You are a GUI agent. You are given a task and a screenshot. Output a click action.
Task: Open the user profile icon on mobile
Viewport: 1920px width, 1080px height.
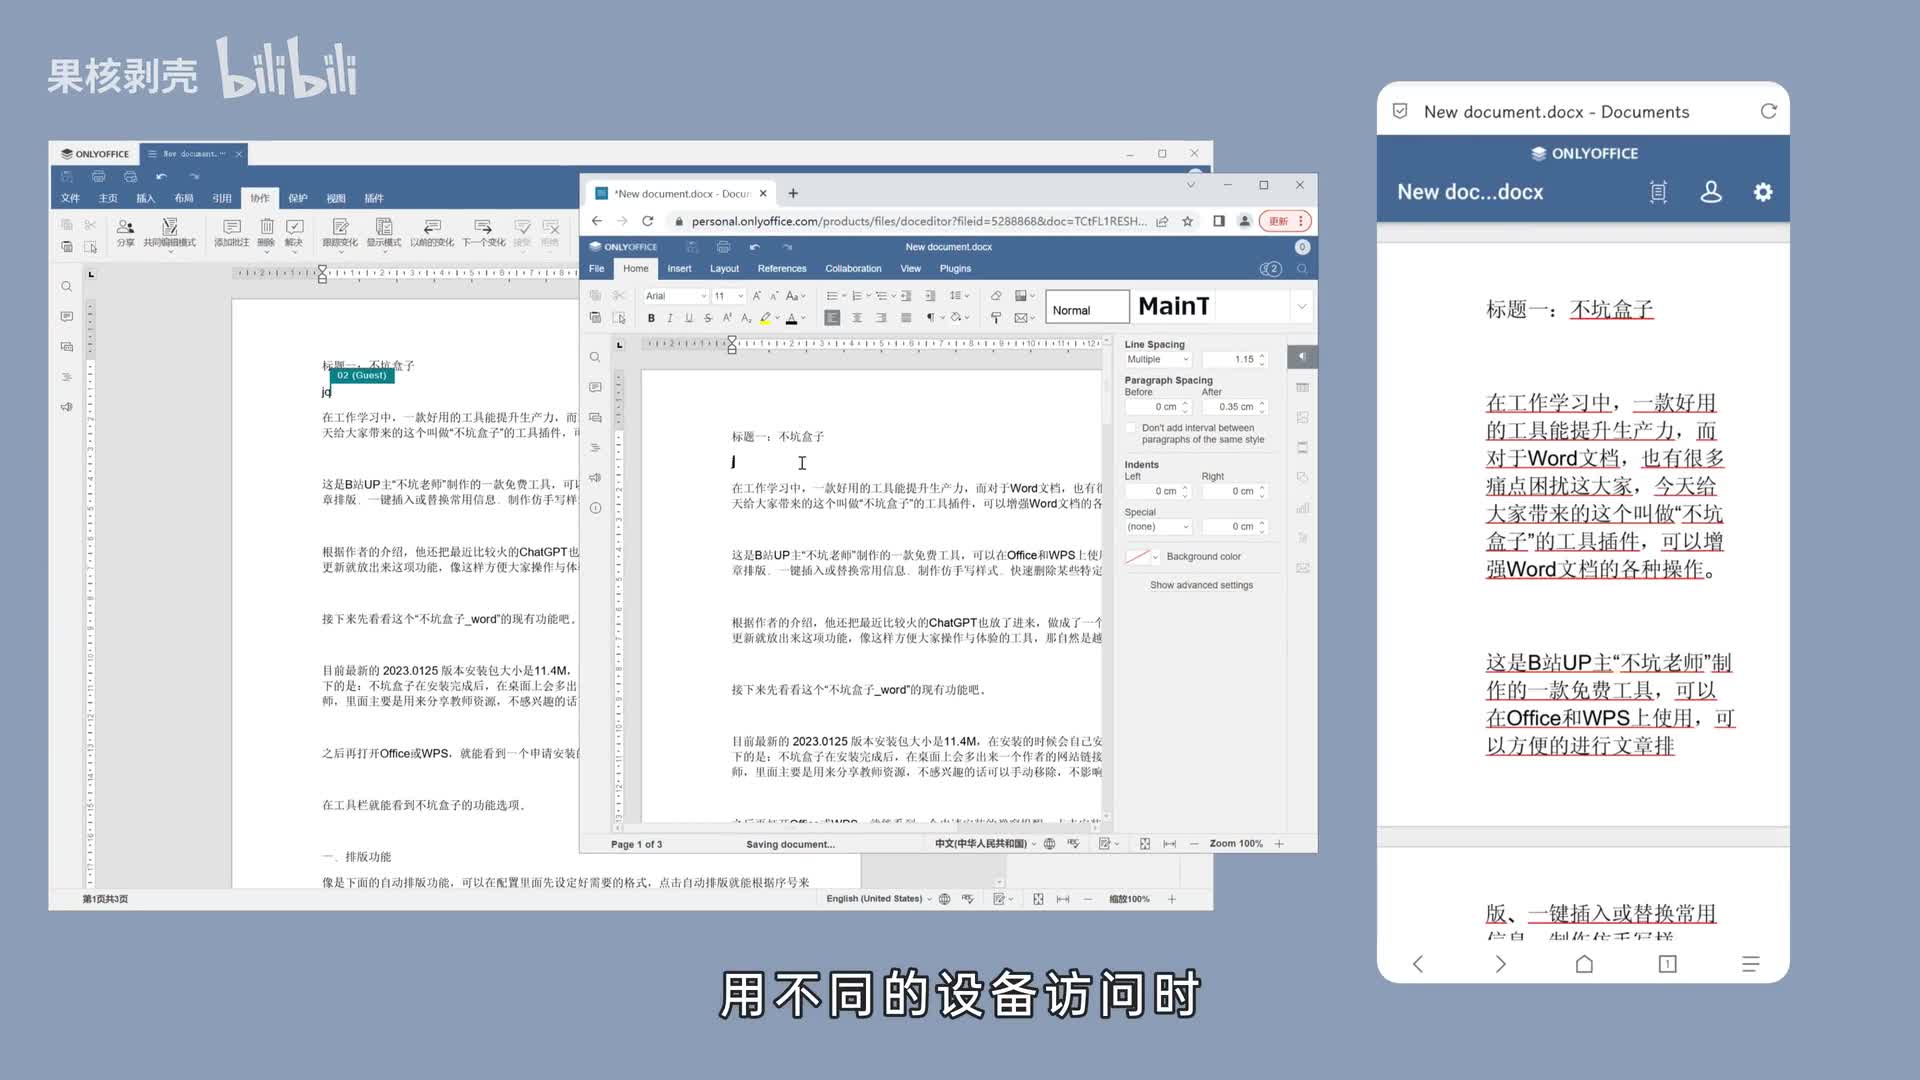point(1711,192)
